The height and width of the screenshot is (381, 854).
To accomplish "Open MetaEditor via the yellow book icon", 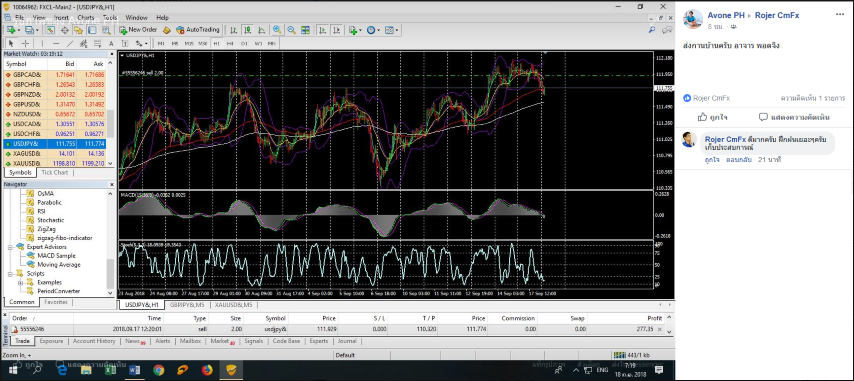I will pos(166,30).
